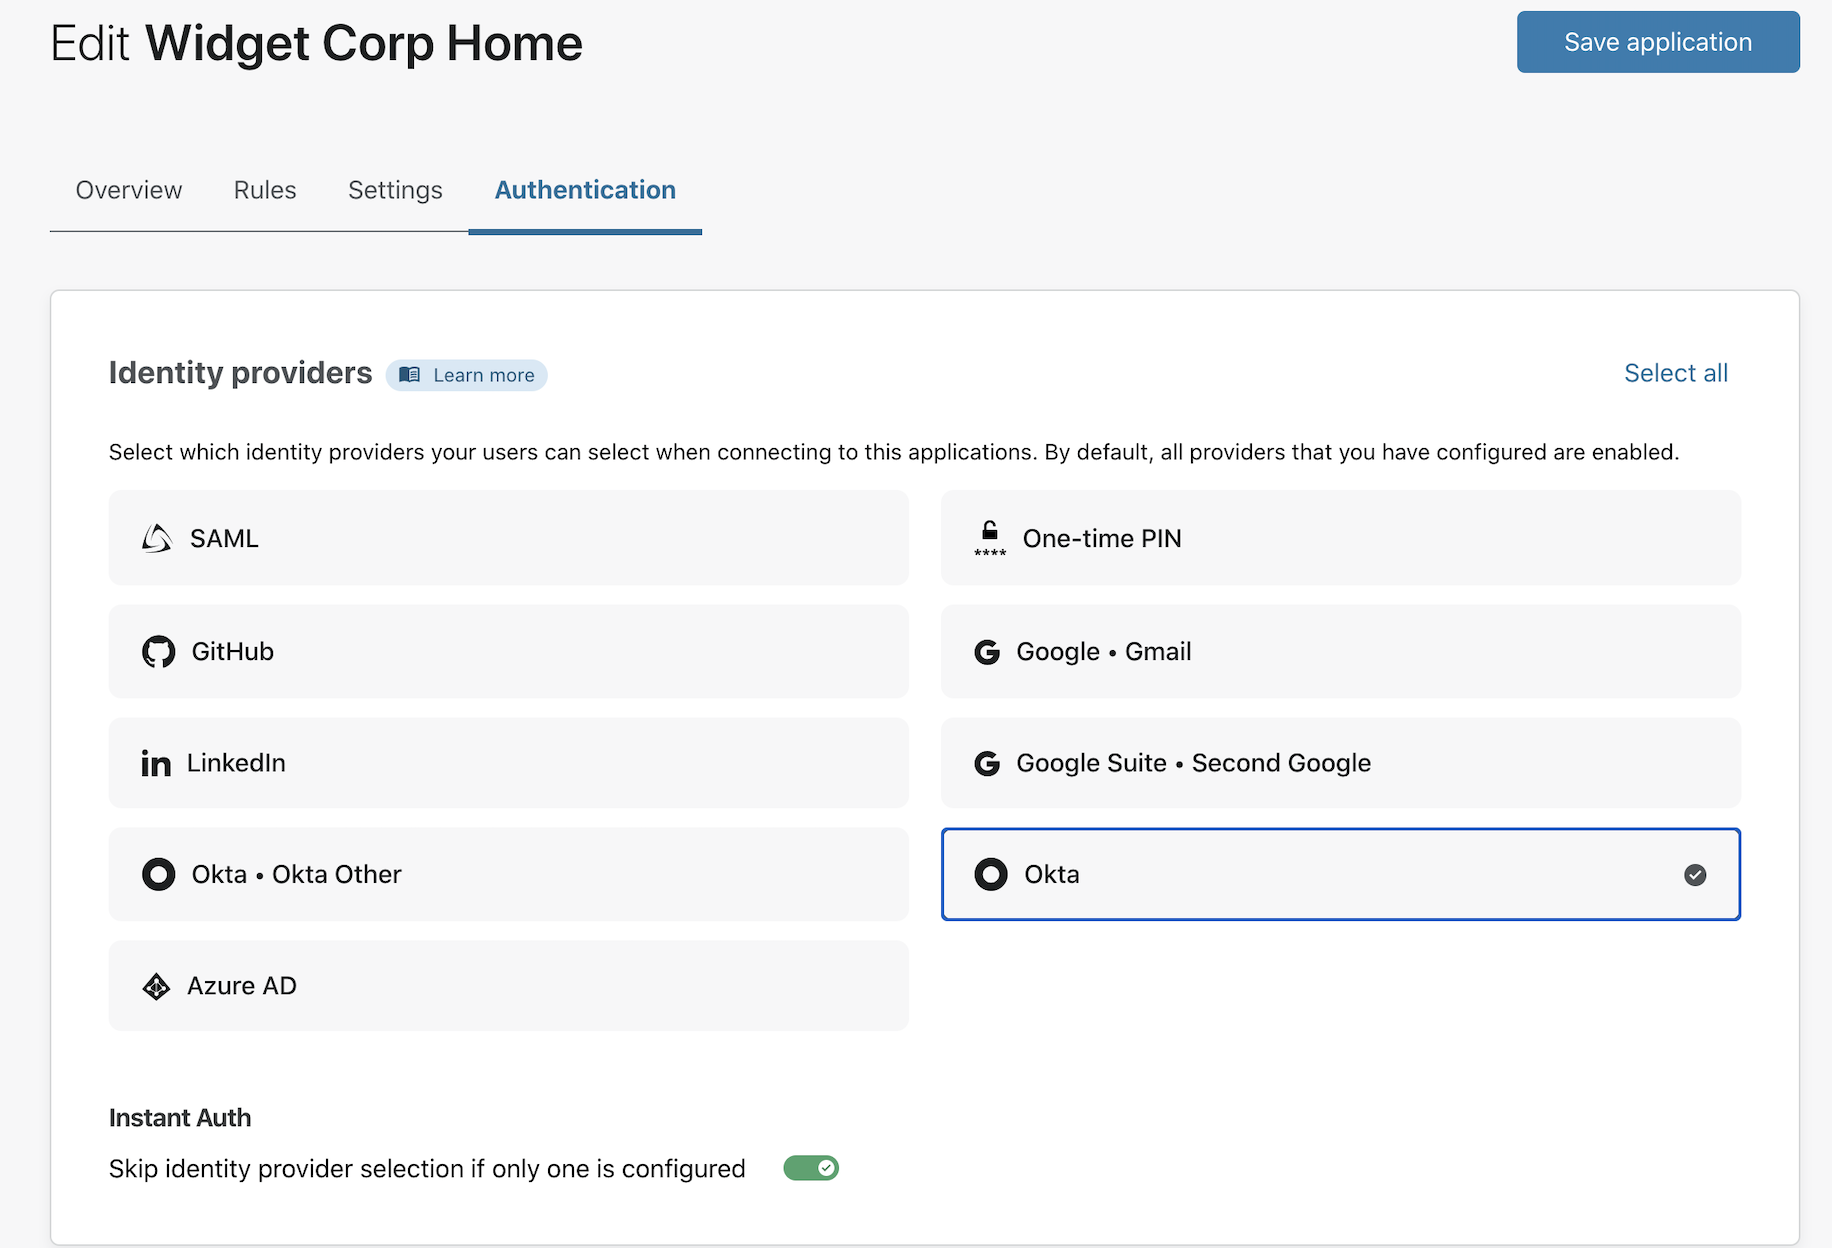Go to the Settings tab
The image size is (1832, 1248).
coord(395,190)
